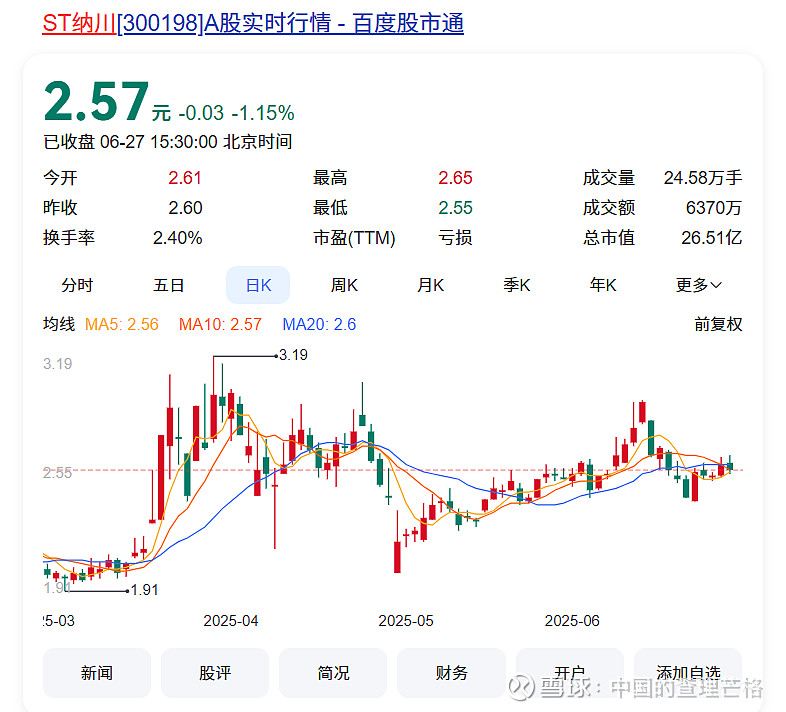The height and width of the screenshot is (712, 786).
Task: Switch to the 分时 chart tab
Action: (77, 285)
